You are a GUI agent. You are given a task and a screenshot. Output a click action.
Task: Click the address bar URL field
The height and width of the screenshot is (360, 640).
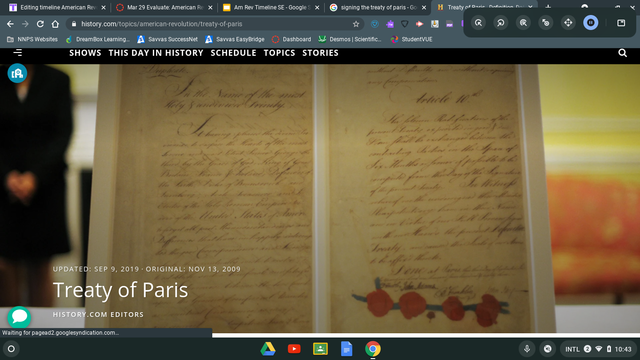pos(212,24)
